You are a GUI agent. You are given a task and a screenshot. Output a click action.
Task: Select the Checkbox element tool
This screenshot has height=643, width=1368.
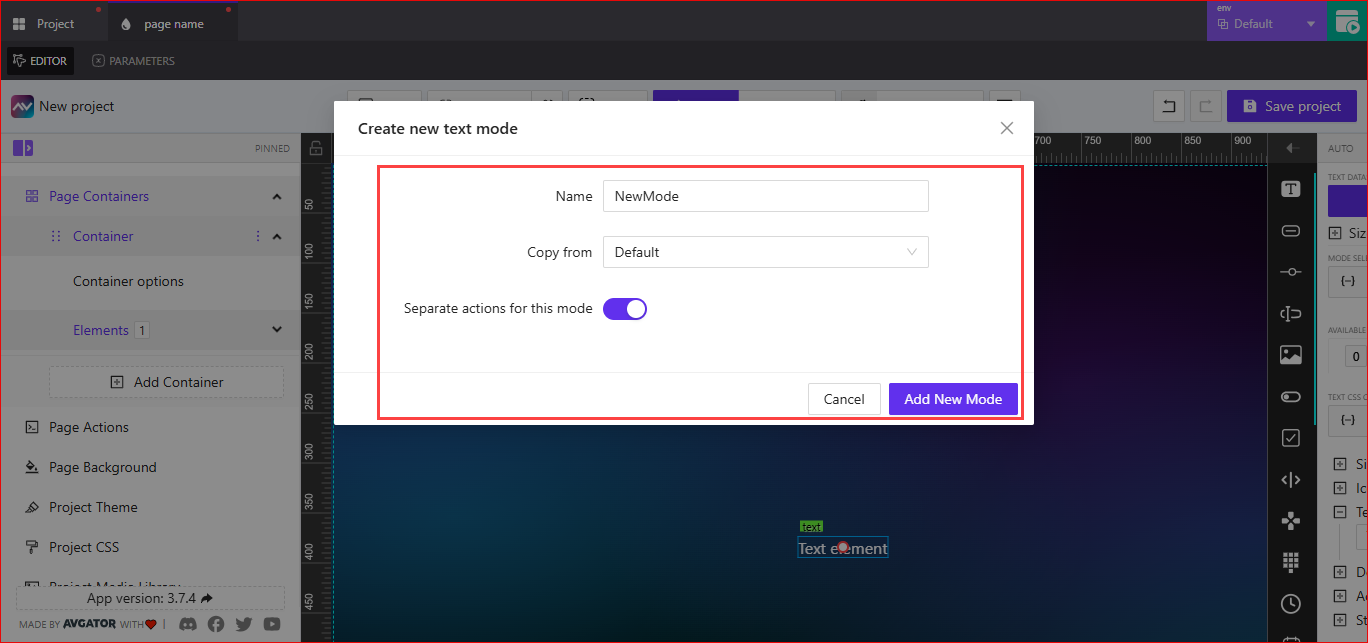1290,437
